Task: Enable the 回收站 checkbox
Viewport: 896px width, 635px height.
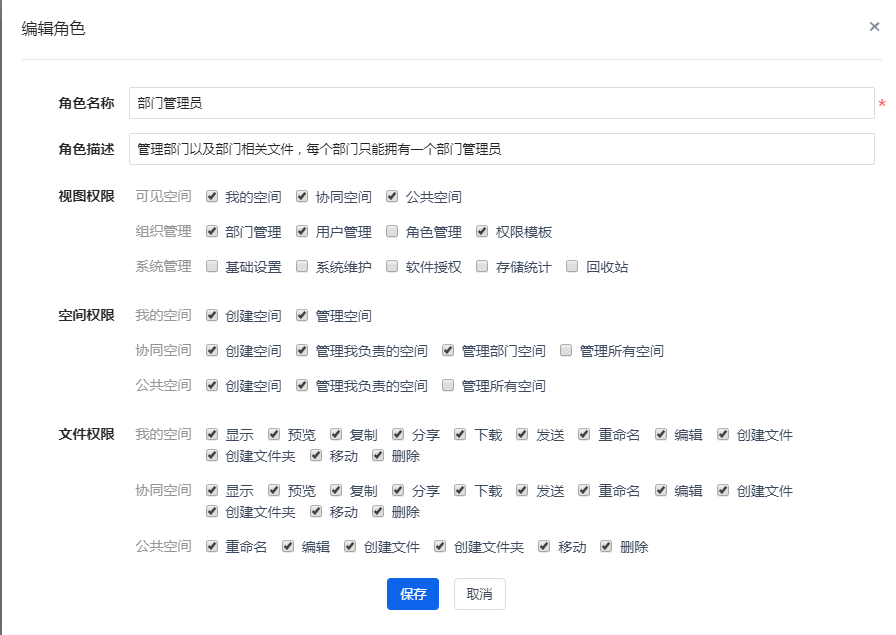Action: pos(572,267)
